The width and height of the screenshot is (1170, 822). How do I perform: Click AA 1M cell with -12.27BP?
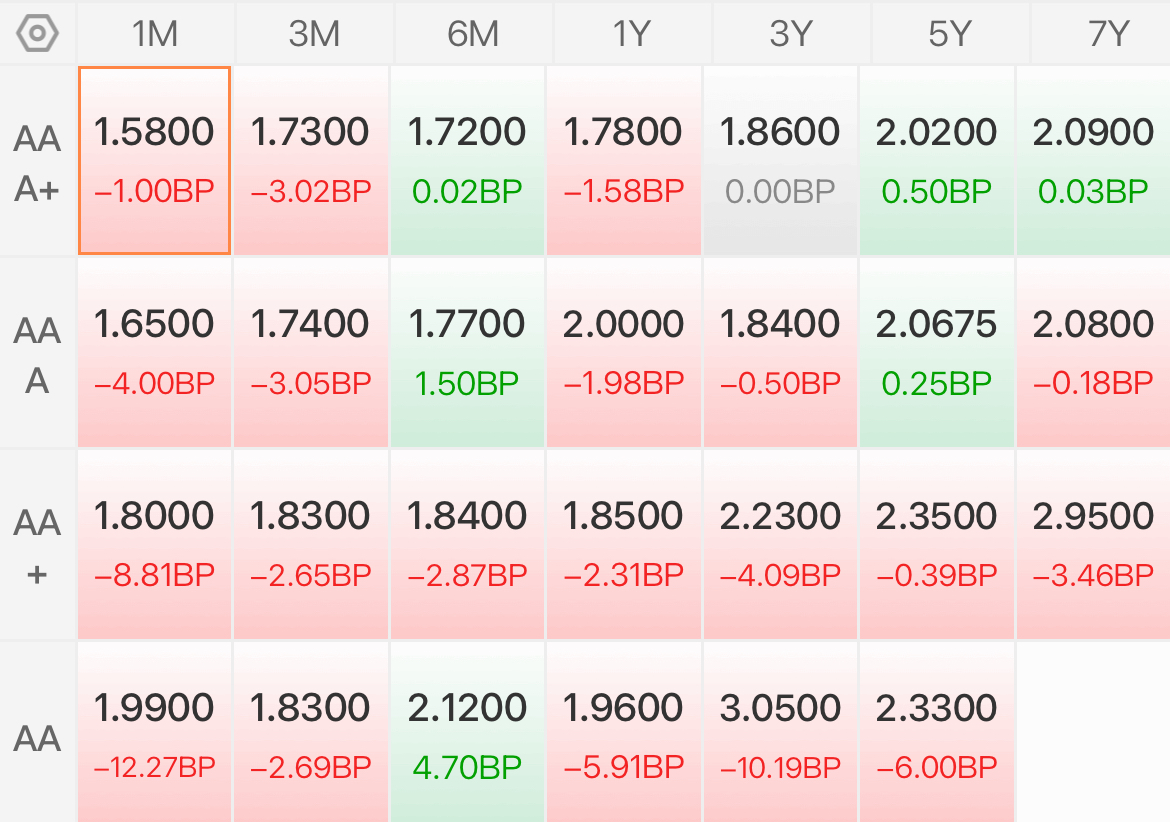[154, 732]
